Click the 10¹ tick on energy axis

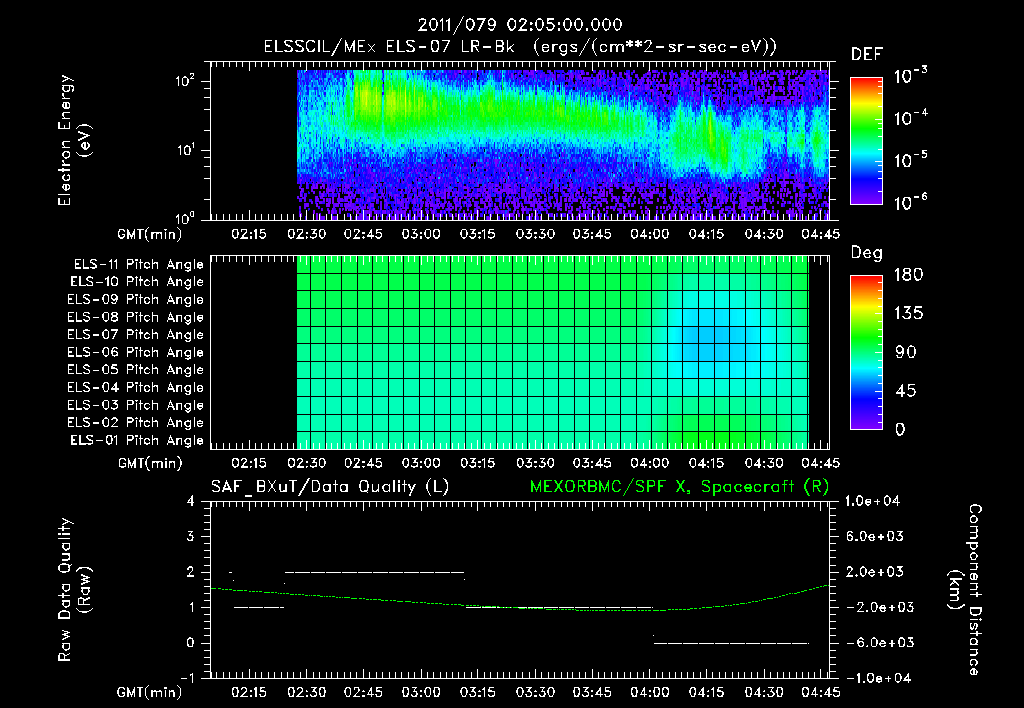[185, 150]
